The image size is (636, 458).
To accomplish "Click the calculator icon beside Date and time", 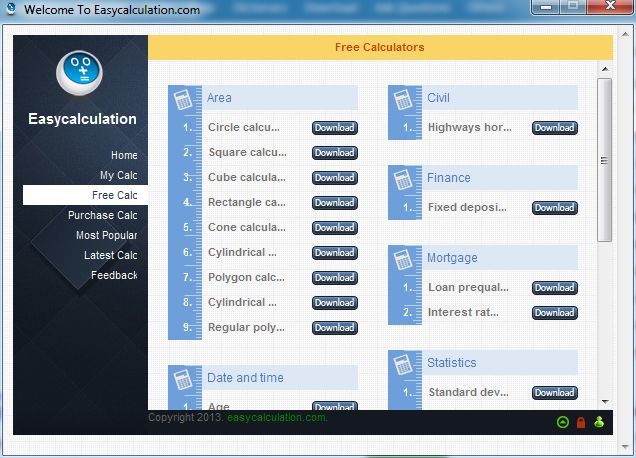I will coord(183,380).
